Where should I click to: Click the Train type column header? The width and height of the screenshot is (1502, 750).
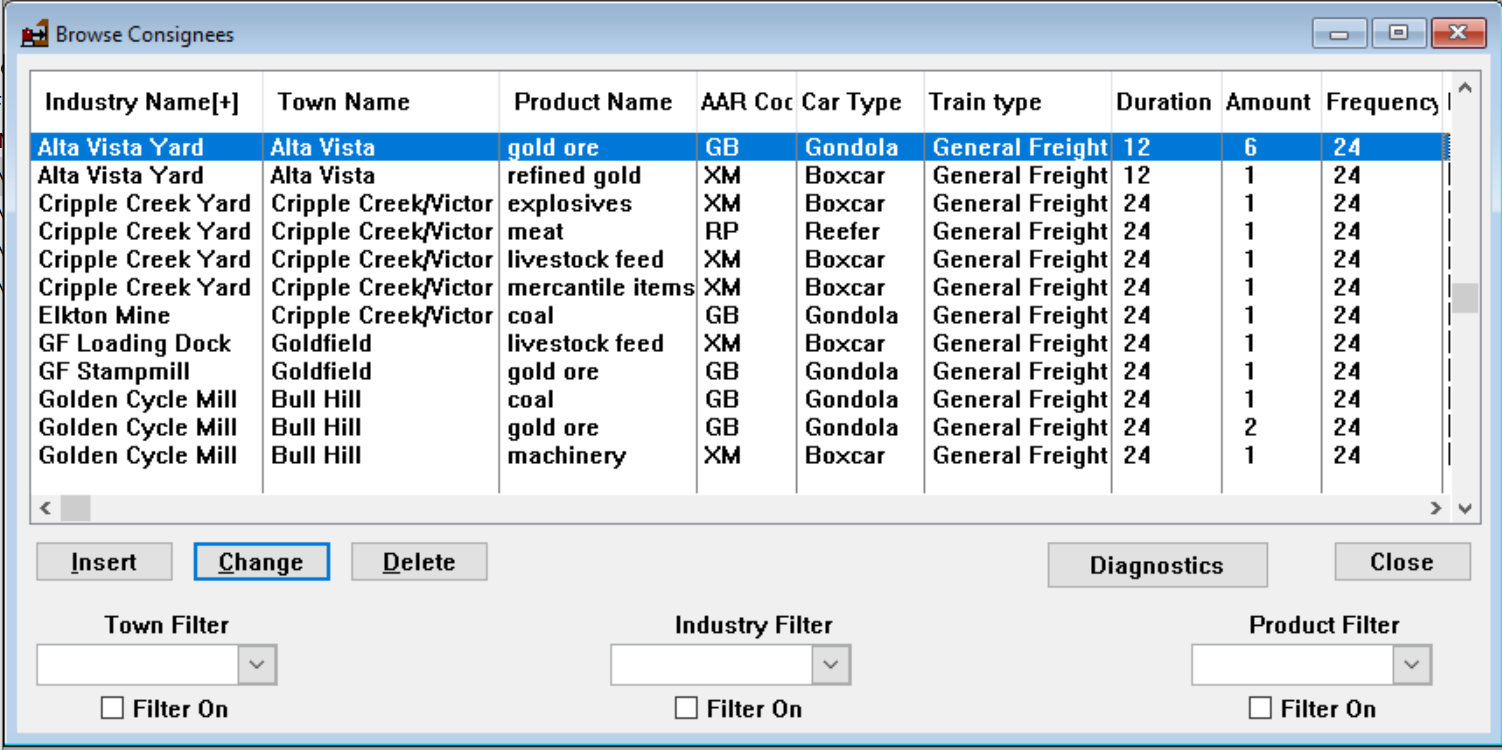[1018, 102]
